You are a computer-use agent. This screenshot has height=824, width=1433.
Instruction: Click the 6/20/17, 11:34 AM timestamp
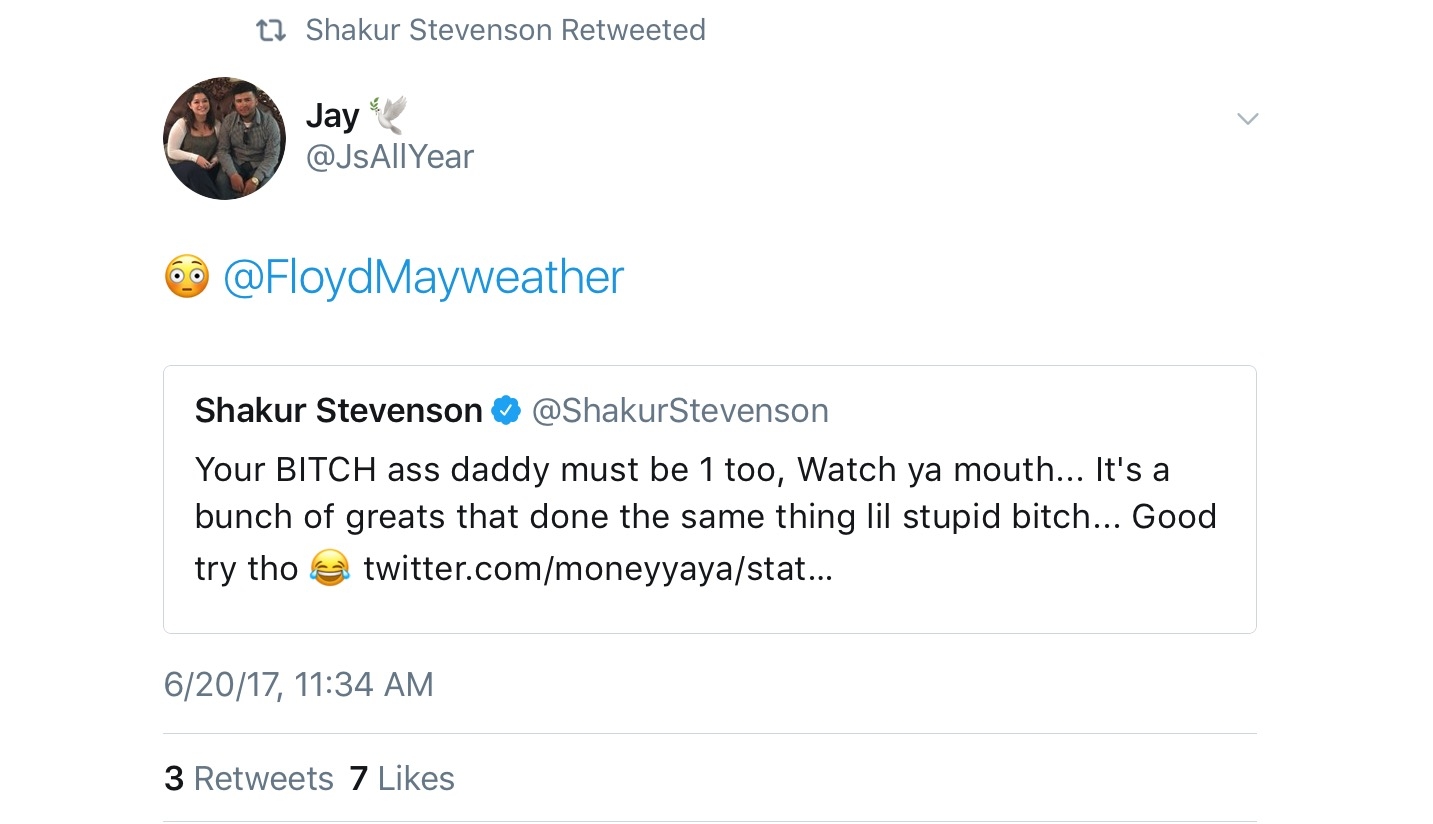(x=299, y=684)
